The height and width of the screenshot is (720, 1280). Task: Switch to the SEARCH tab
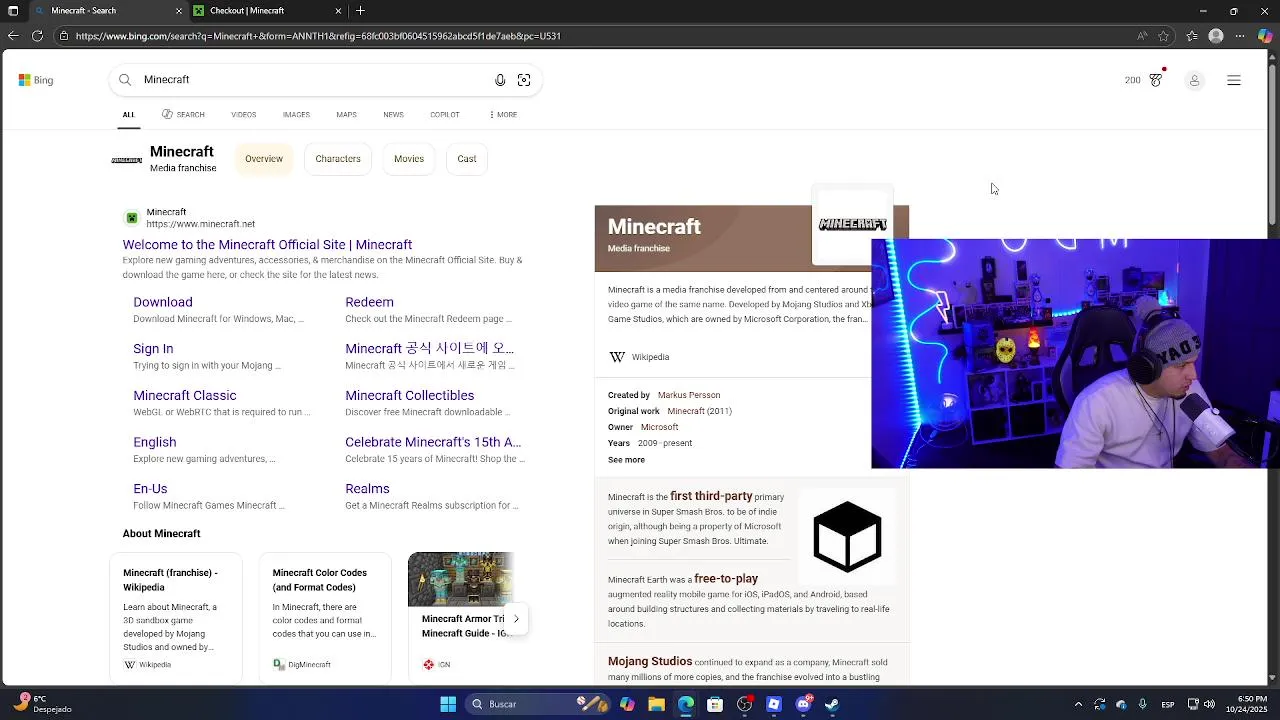[183, 115]
